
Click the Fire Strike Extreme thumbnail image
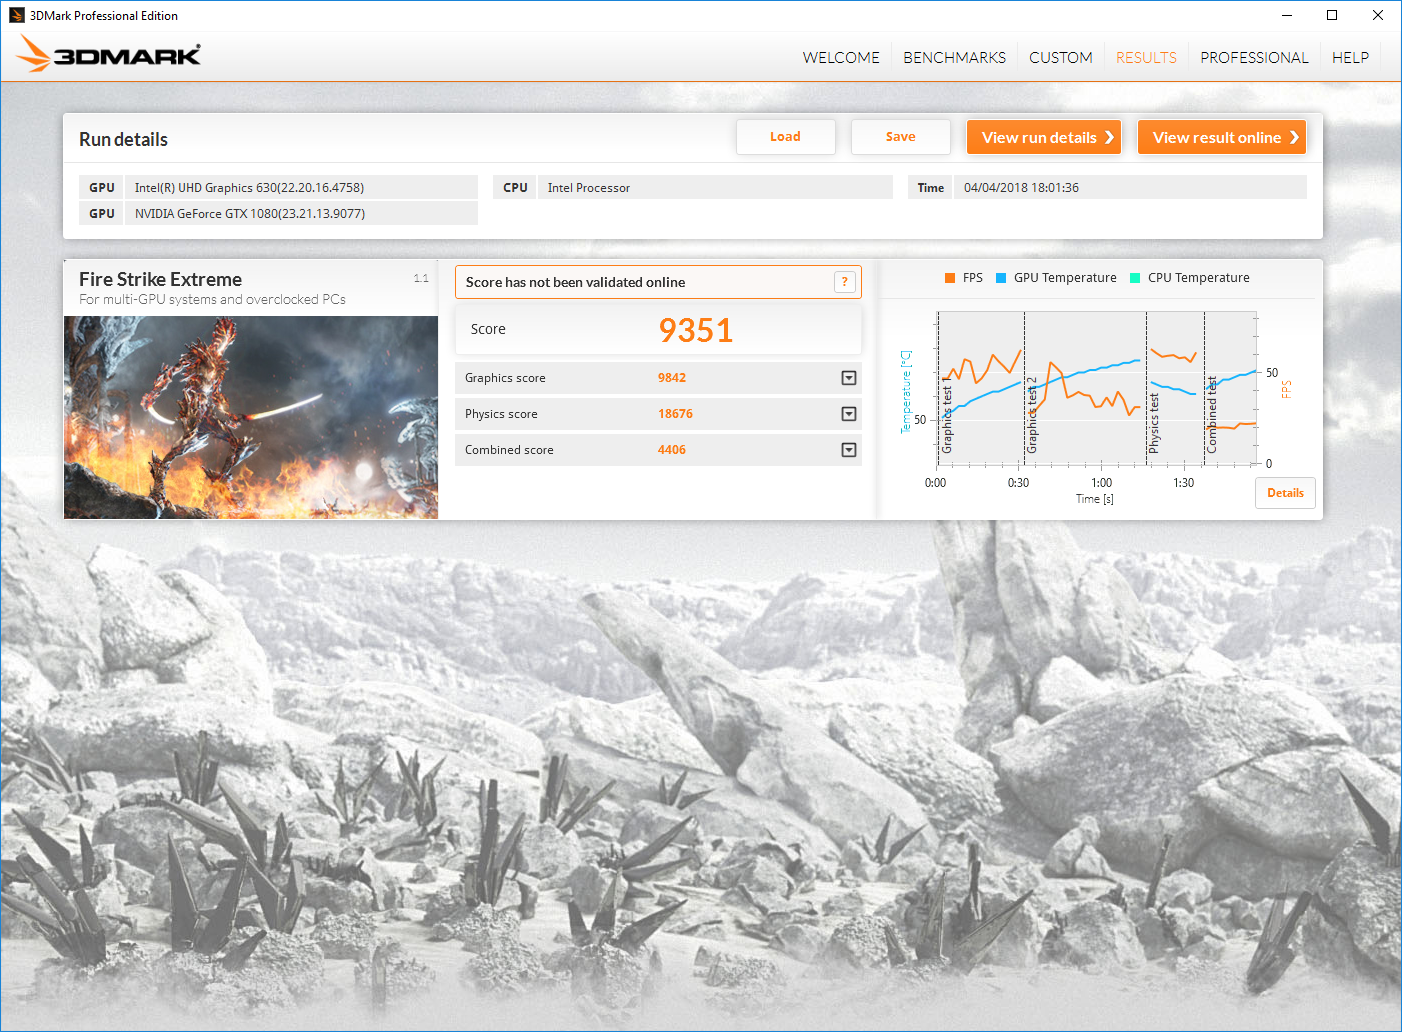coord(251,417)
